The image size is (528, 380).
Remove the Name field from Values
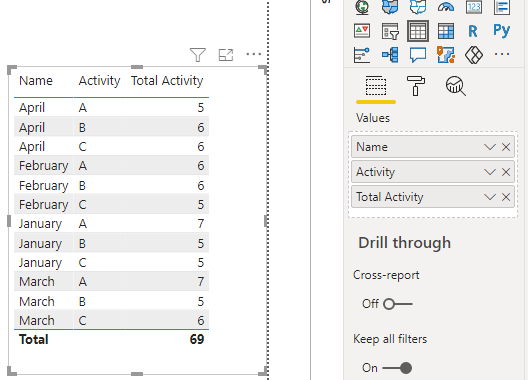click(506, 147)
